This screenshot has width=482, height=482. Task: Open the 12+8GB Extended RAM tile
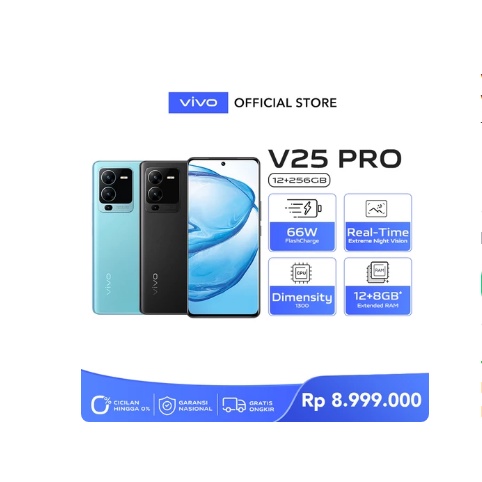point(378,286)
